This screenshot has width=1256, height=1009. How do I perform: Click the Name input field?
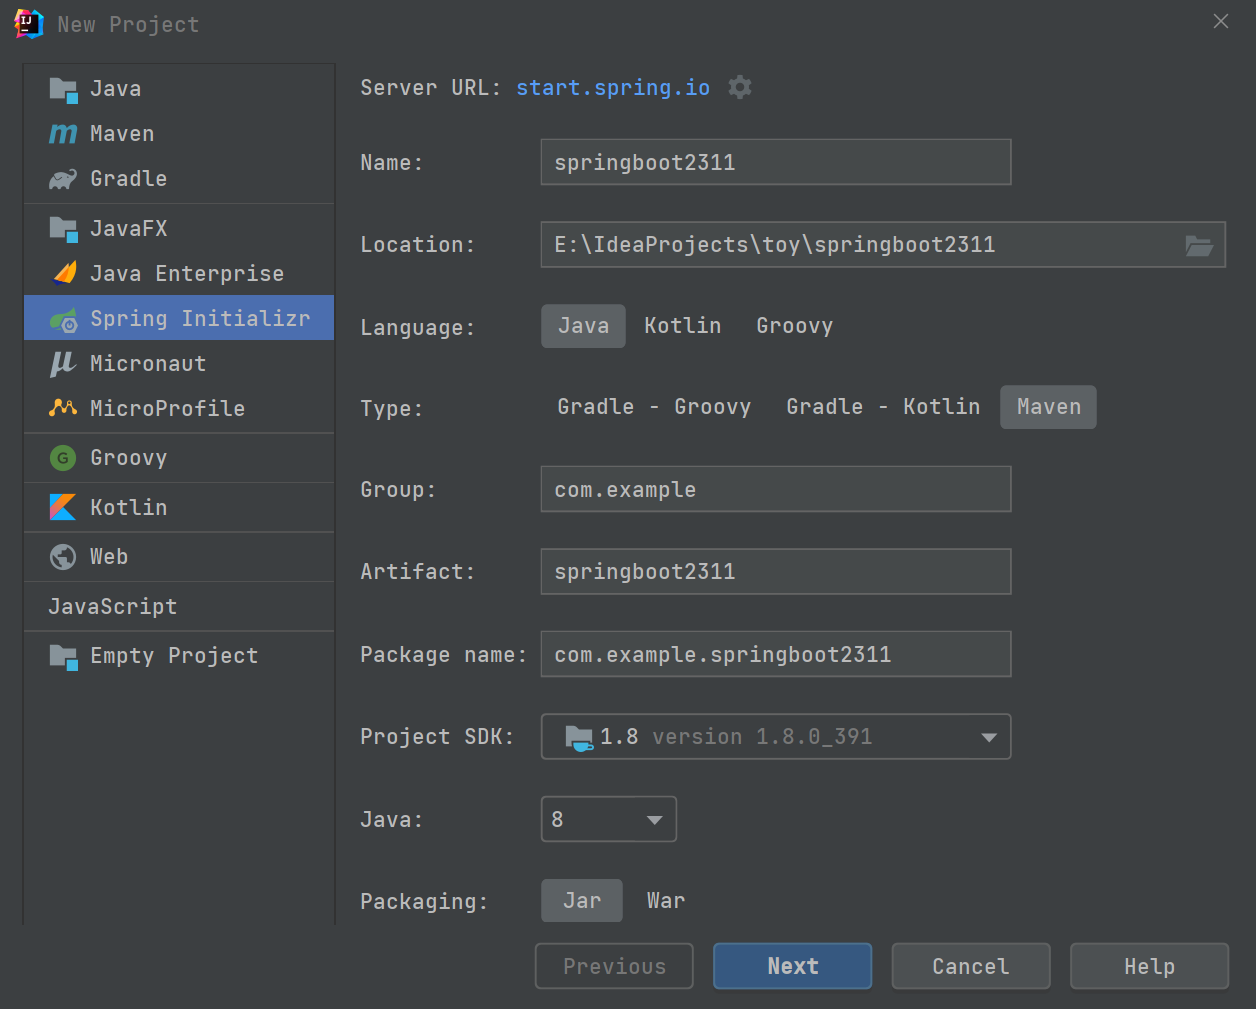[x=776, y=162]
